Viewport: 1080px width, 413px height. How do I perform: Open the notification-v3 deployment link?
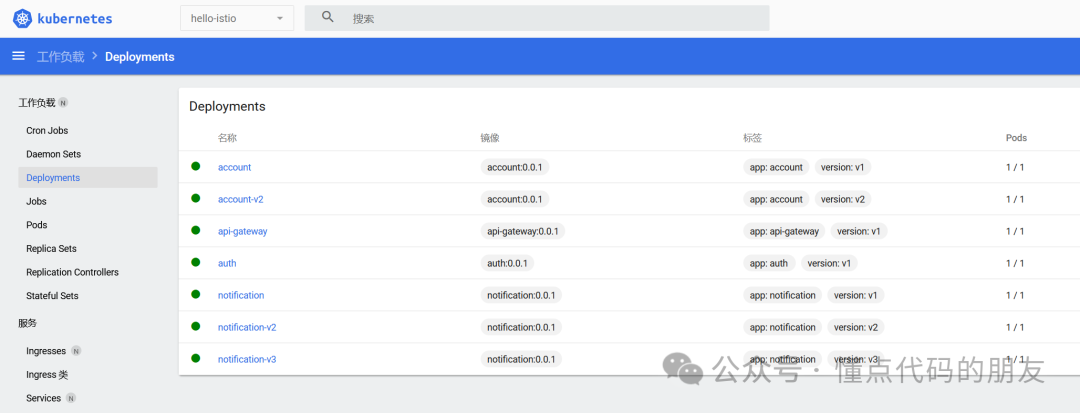click(247, 359)
